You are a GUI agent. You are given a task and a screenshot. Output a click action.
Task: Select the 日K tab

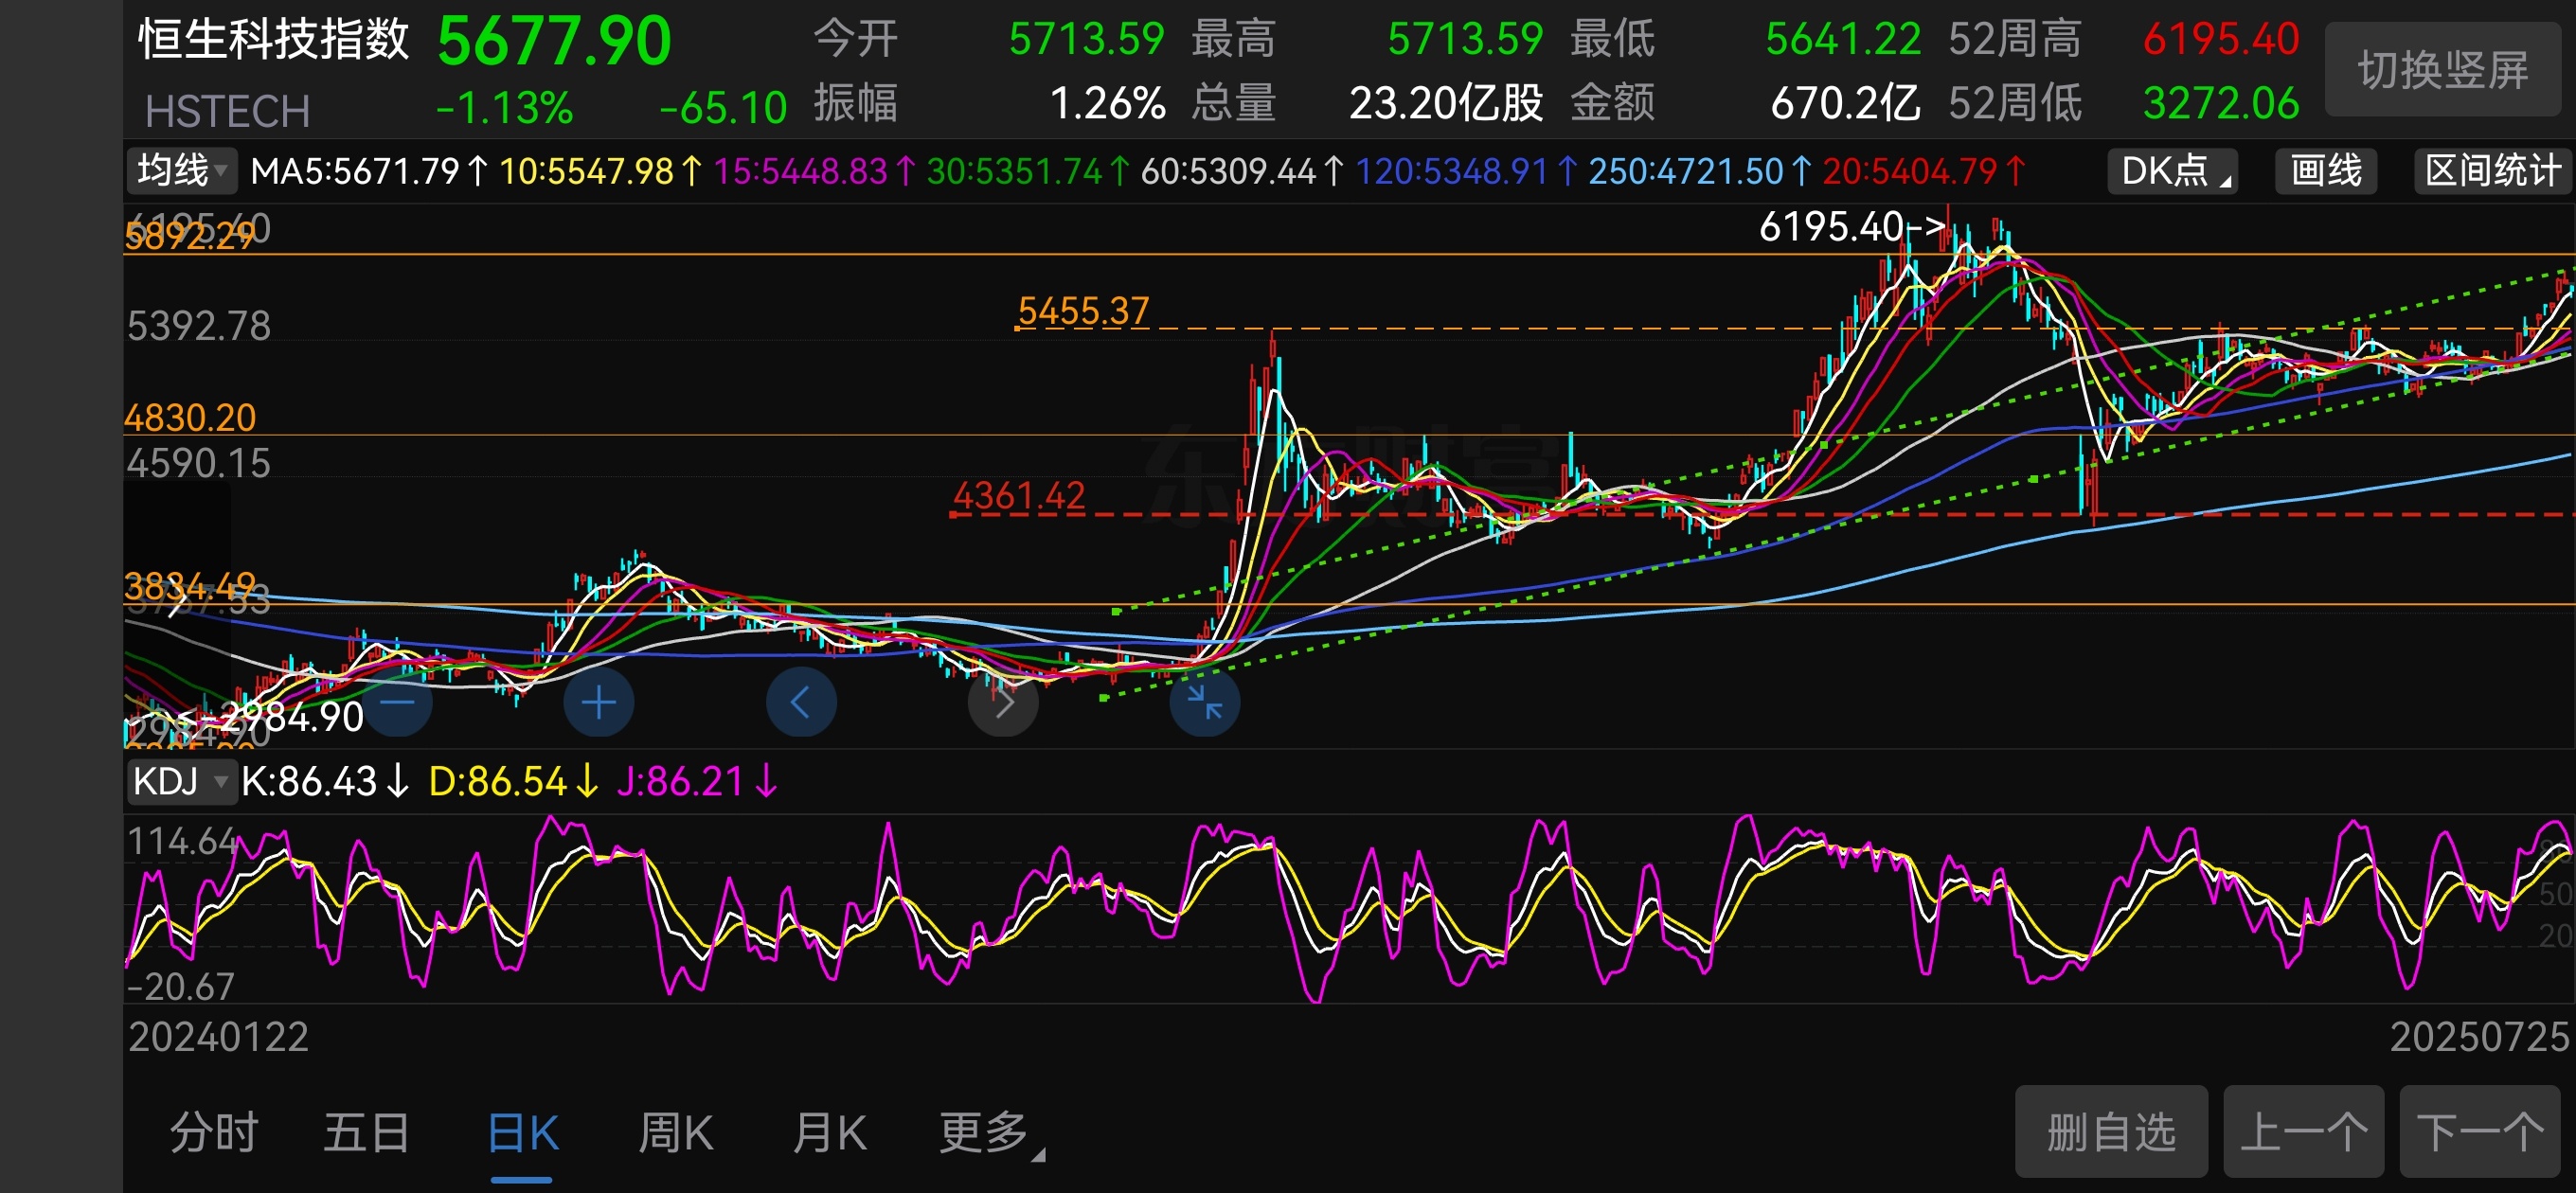(522, 1133)
